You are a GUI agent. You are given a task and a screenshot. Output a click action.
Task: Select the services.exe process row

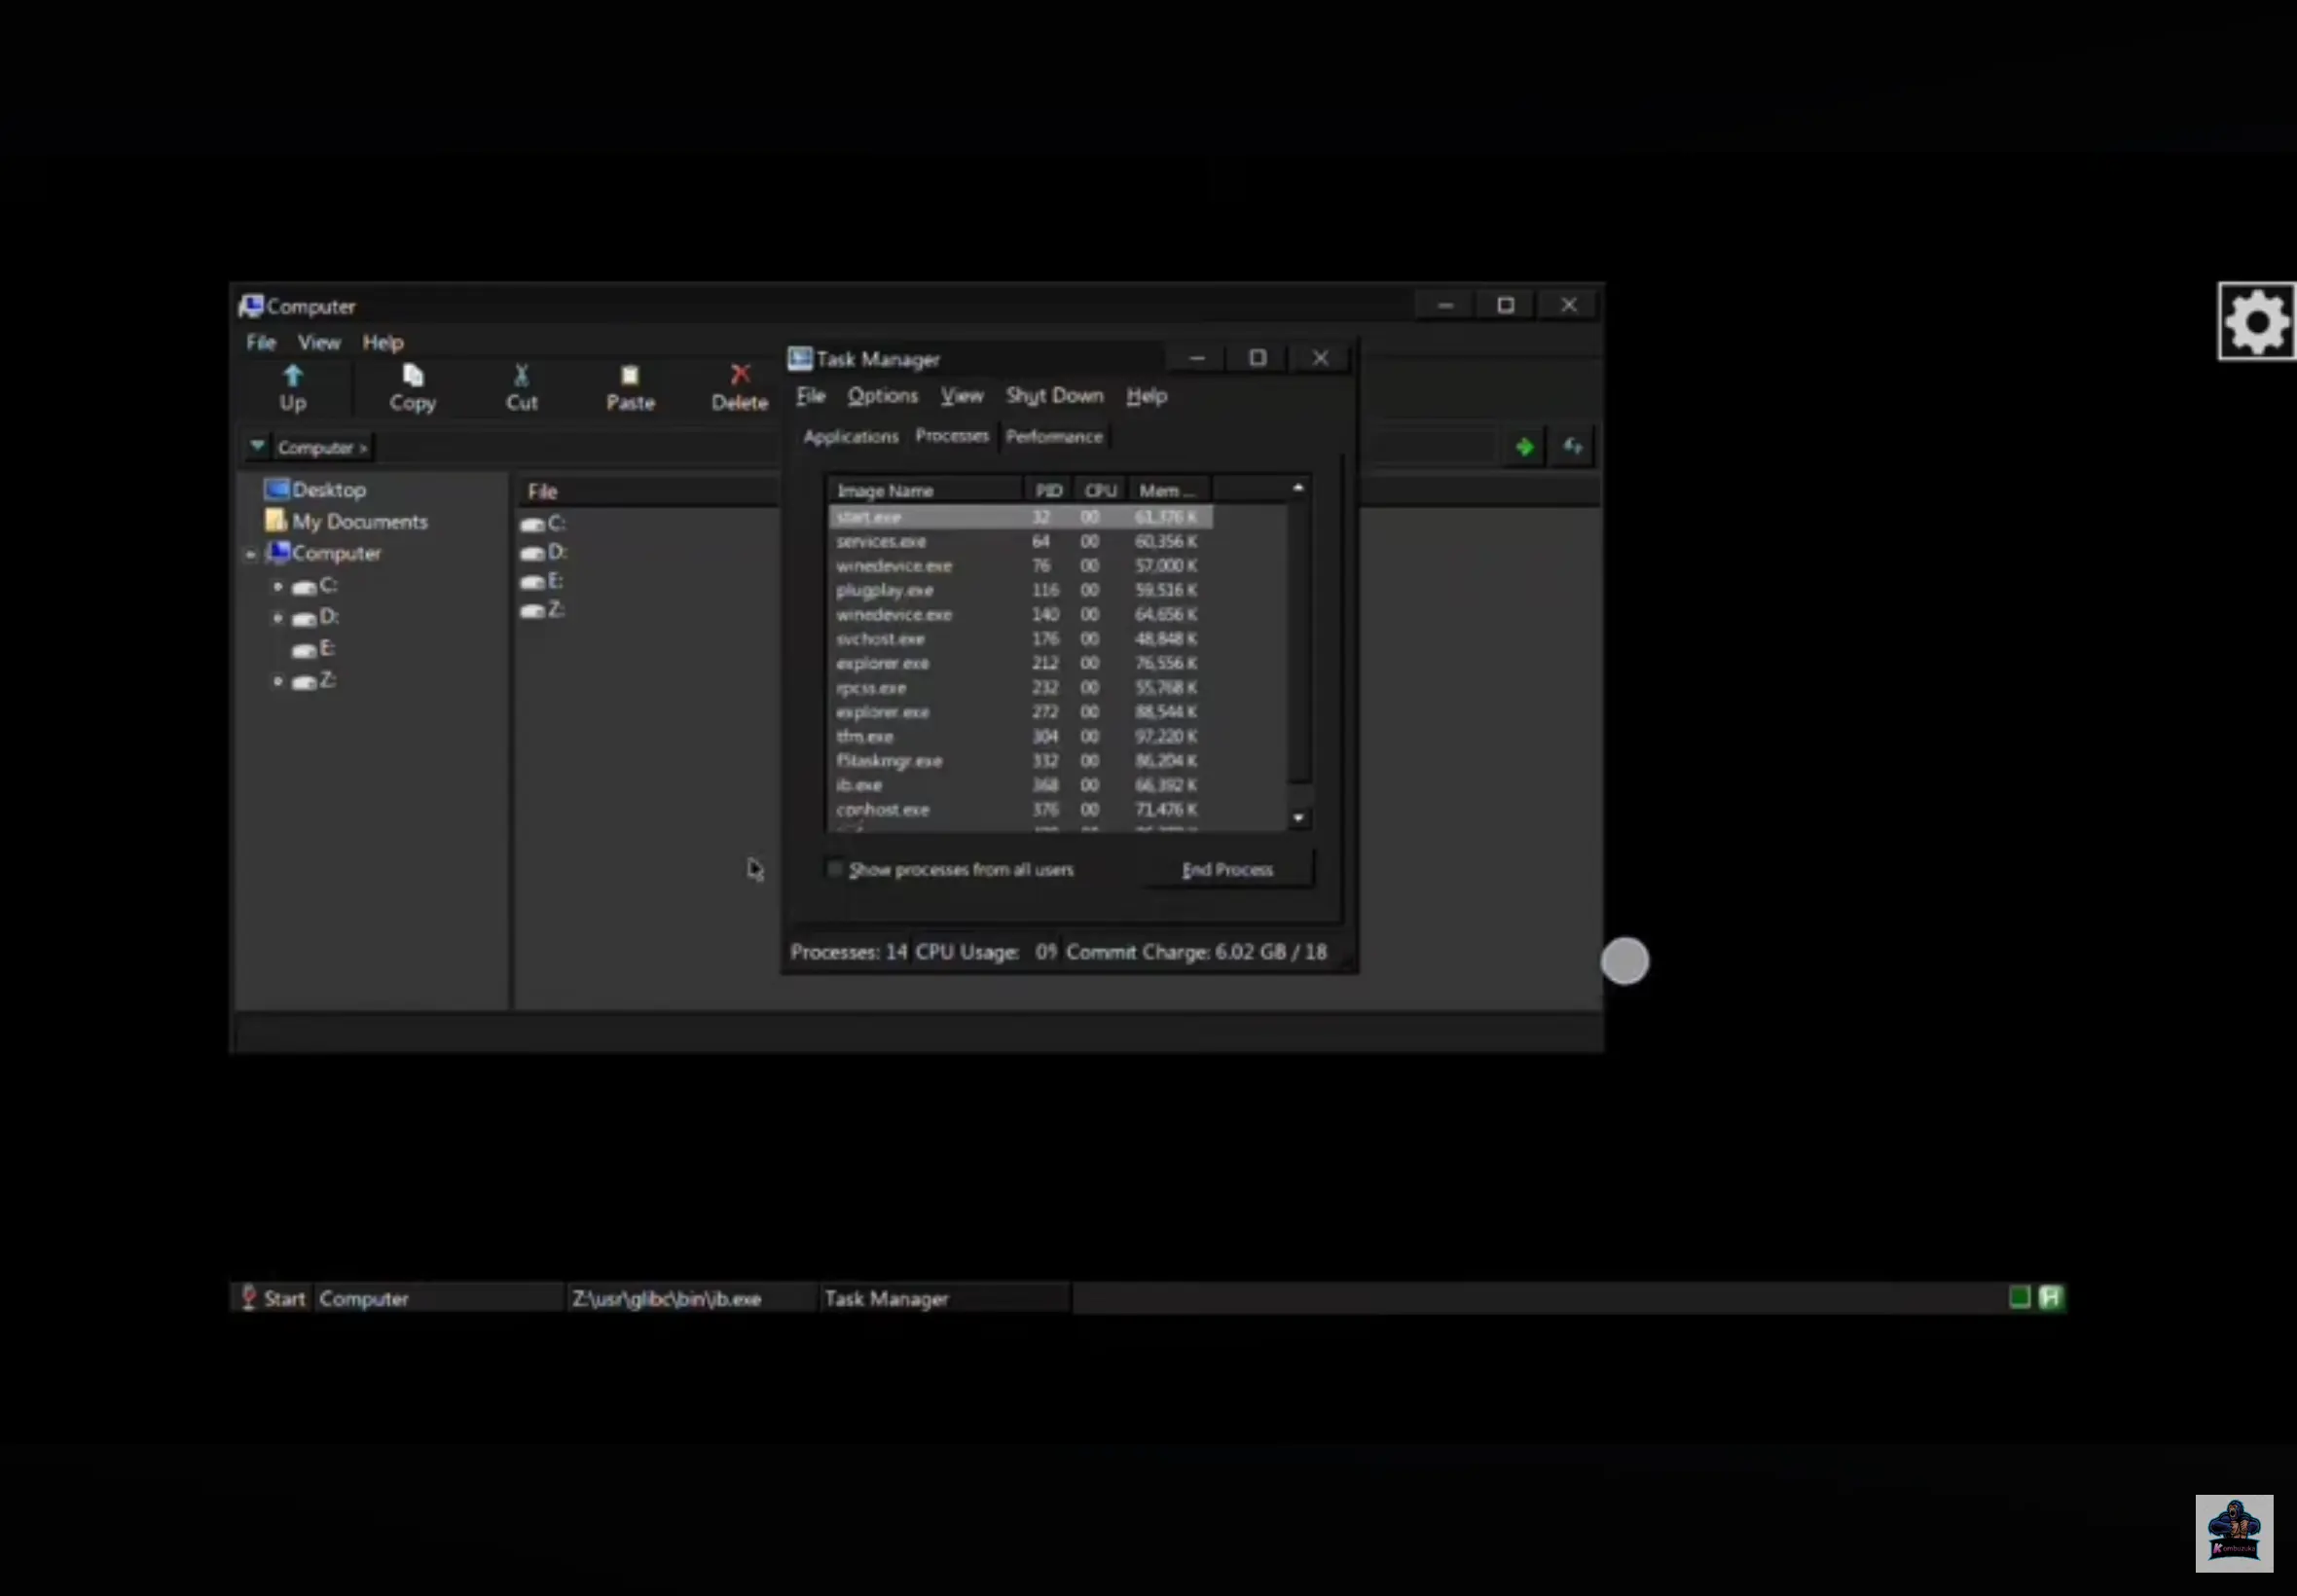1021,541
